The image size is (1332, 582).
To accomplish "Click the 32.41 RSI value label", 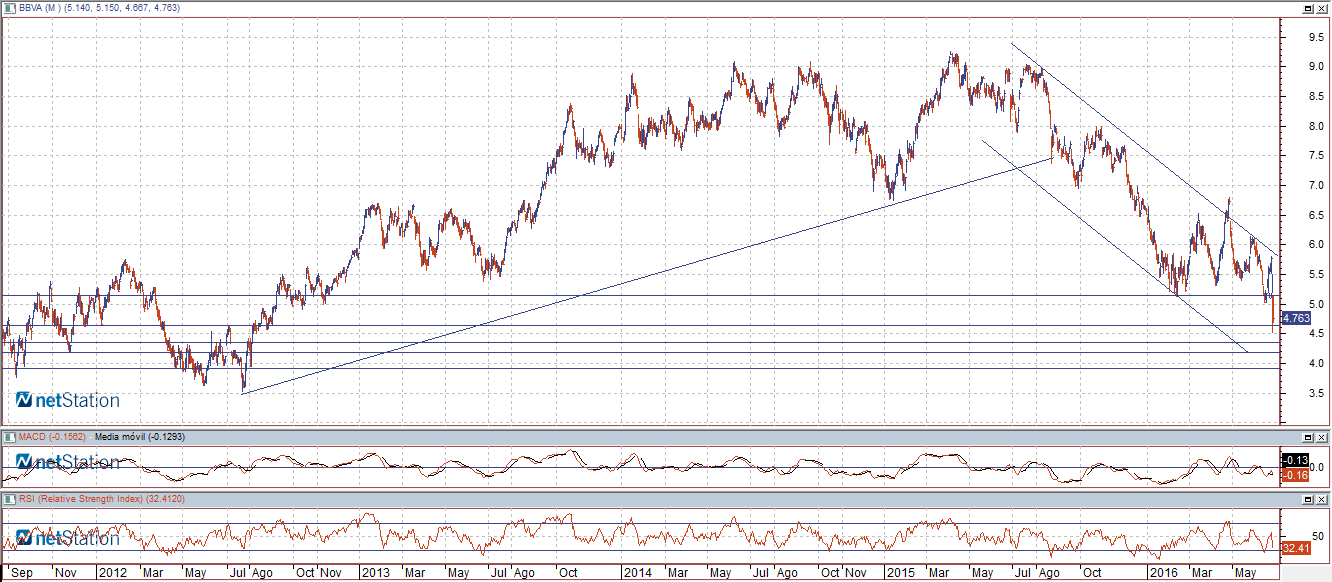I will [1295, 548].
